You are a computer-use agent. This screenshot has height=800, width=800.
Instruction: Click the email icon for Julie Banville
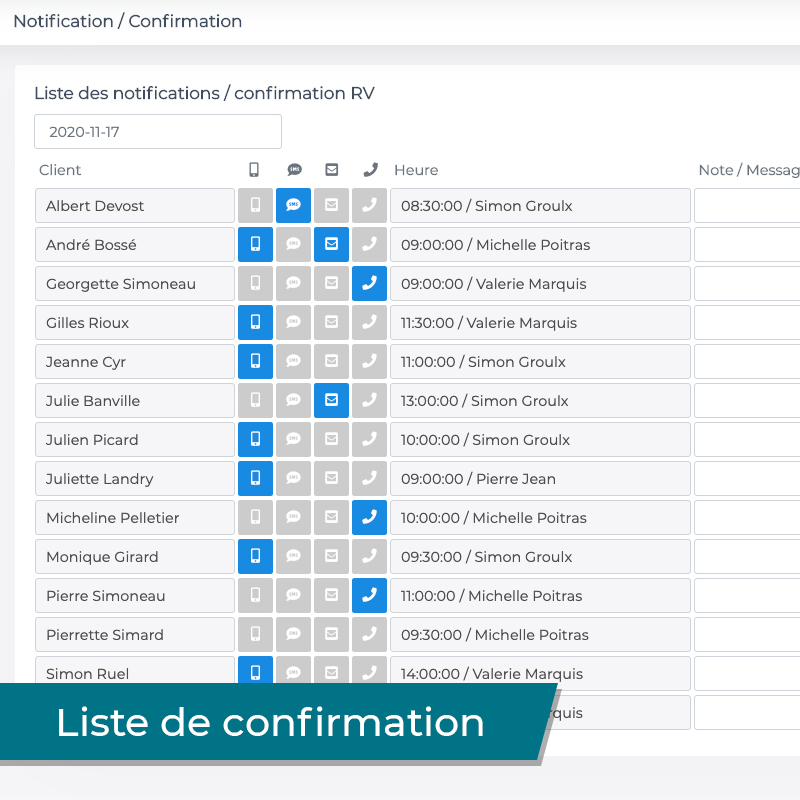pyautogui.click(x=331, y=401)
